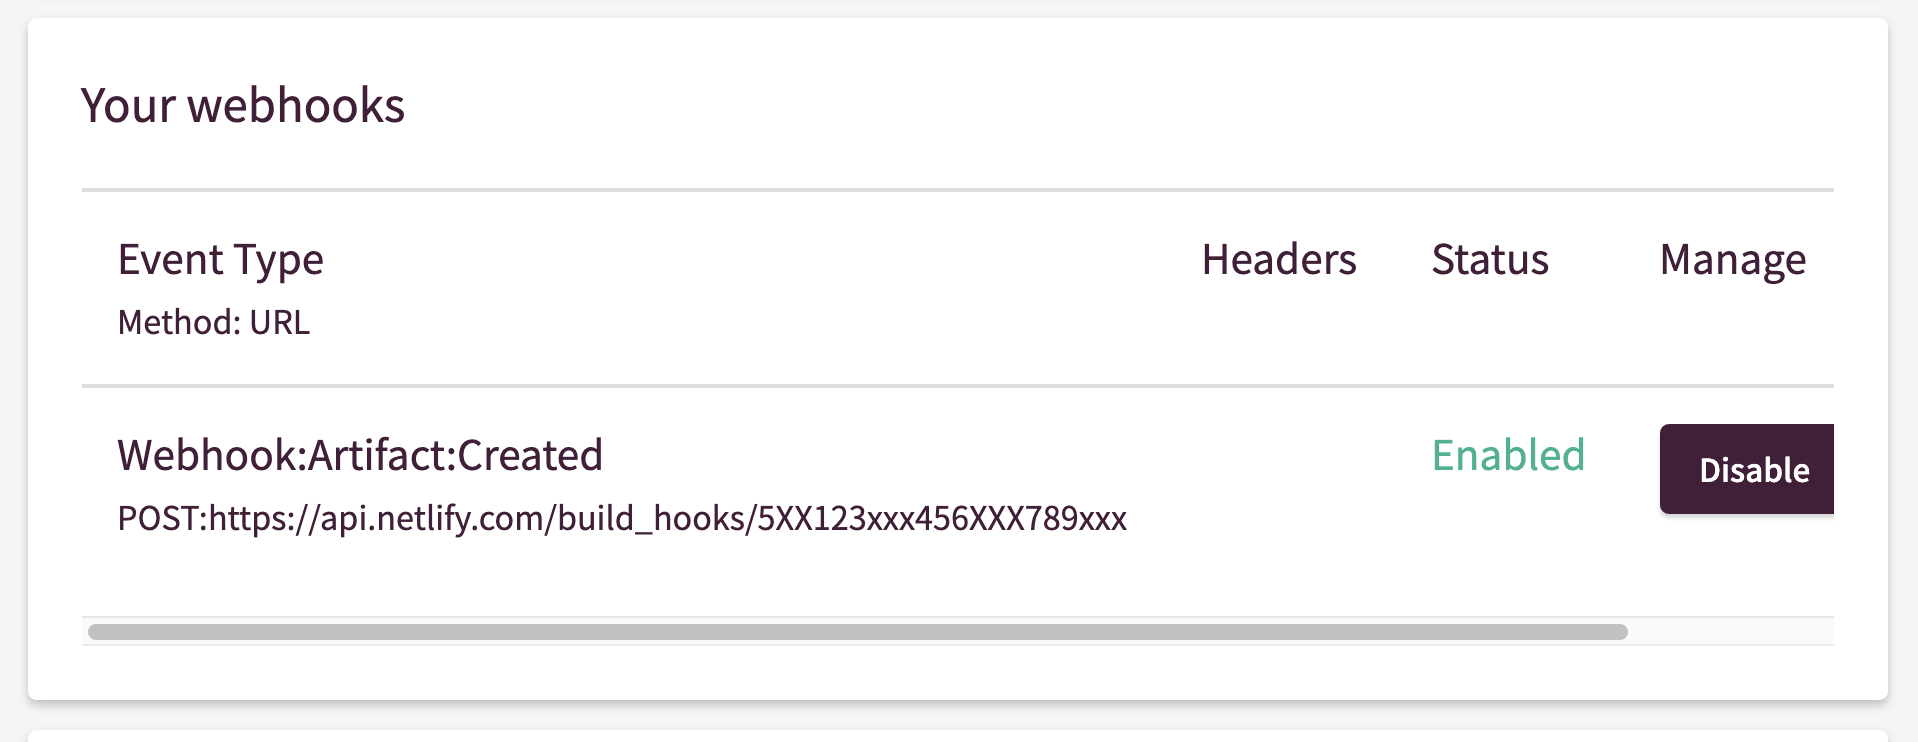Viewport: 1918px width, 742px height.
Task: Click the Status column header
Action: click(x=1490, y=259)
